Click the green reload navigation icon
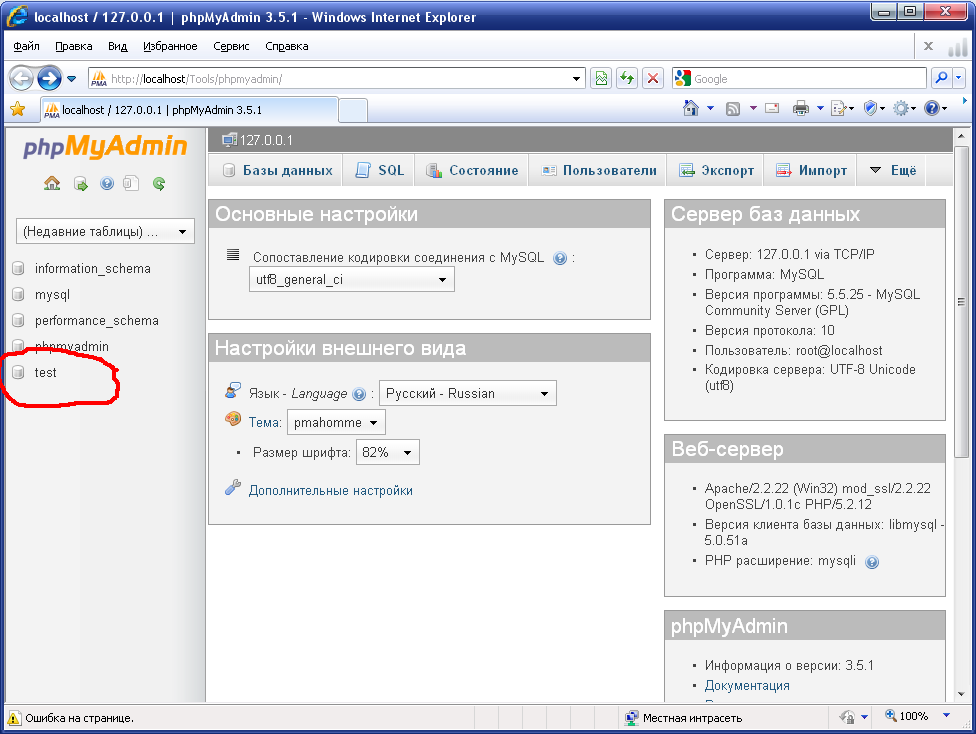This screenshot has width=976, height=734. click(x=159, y=184)
